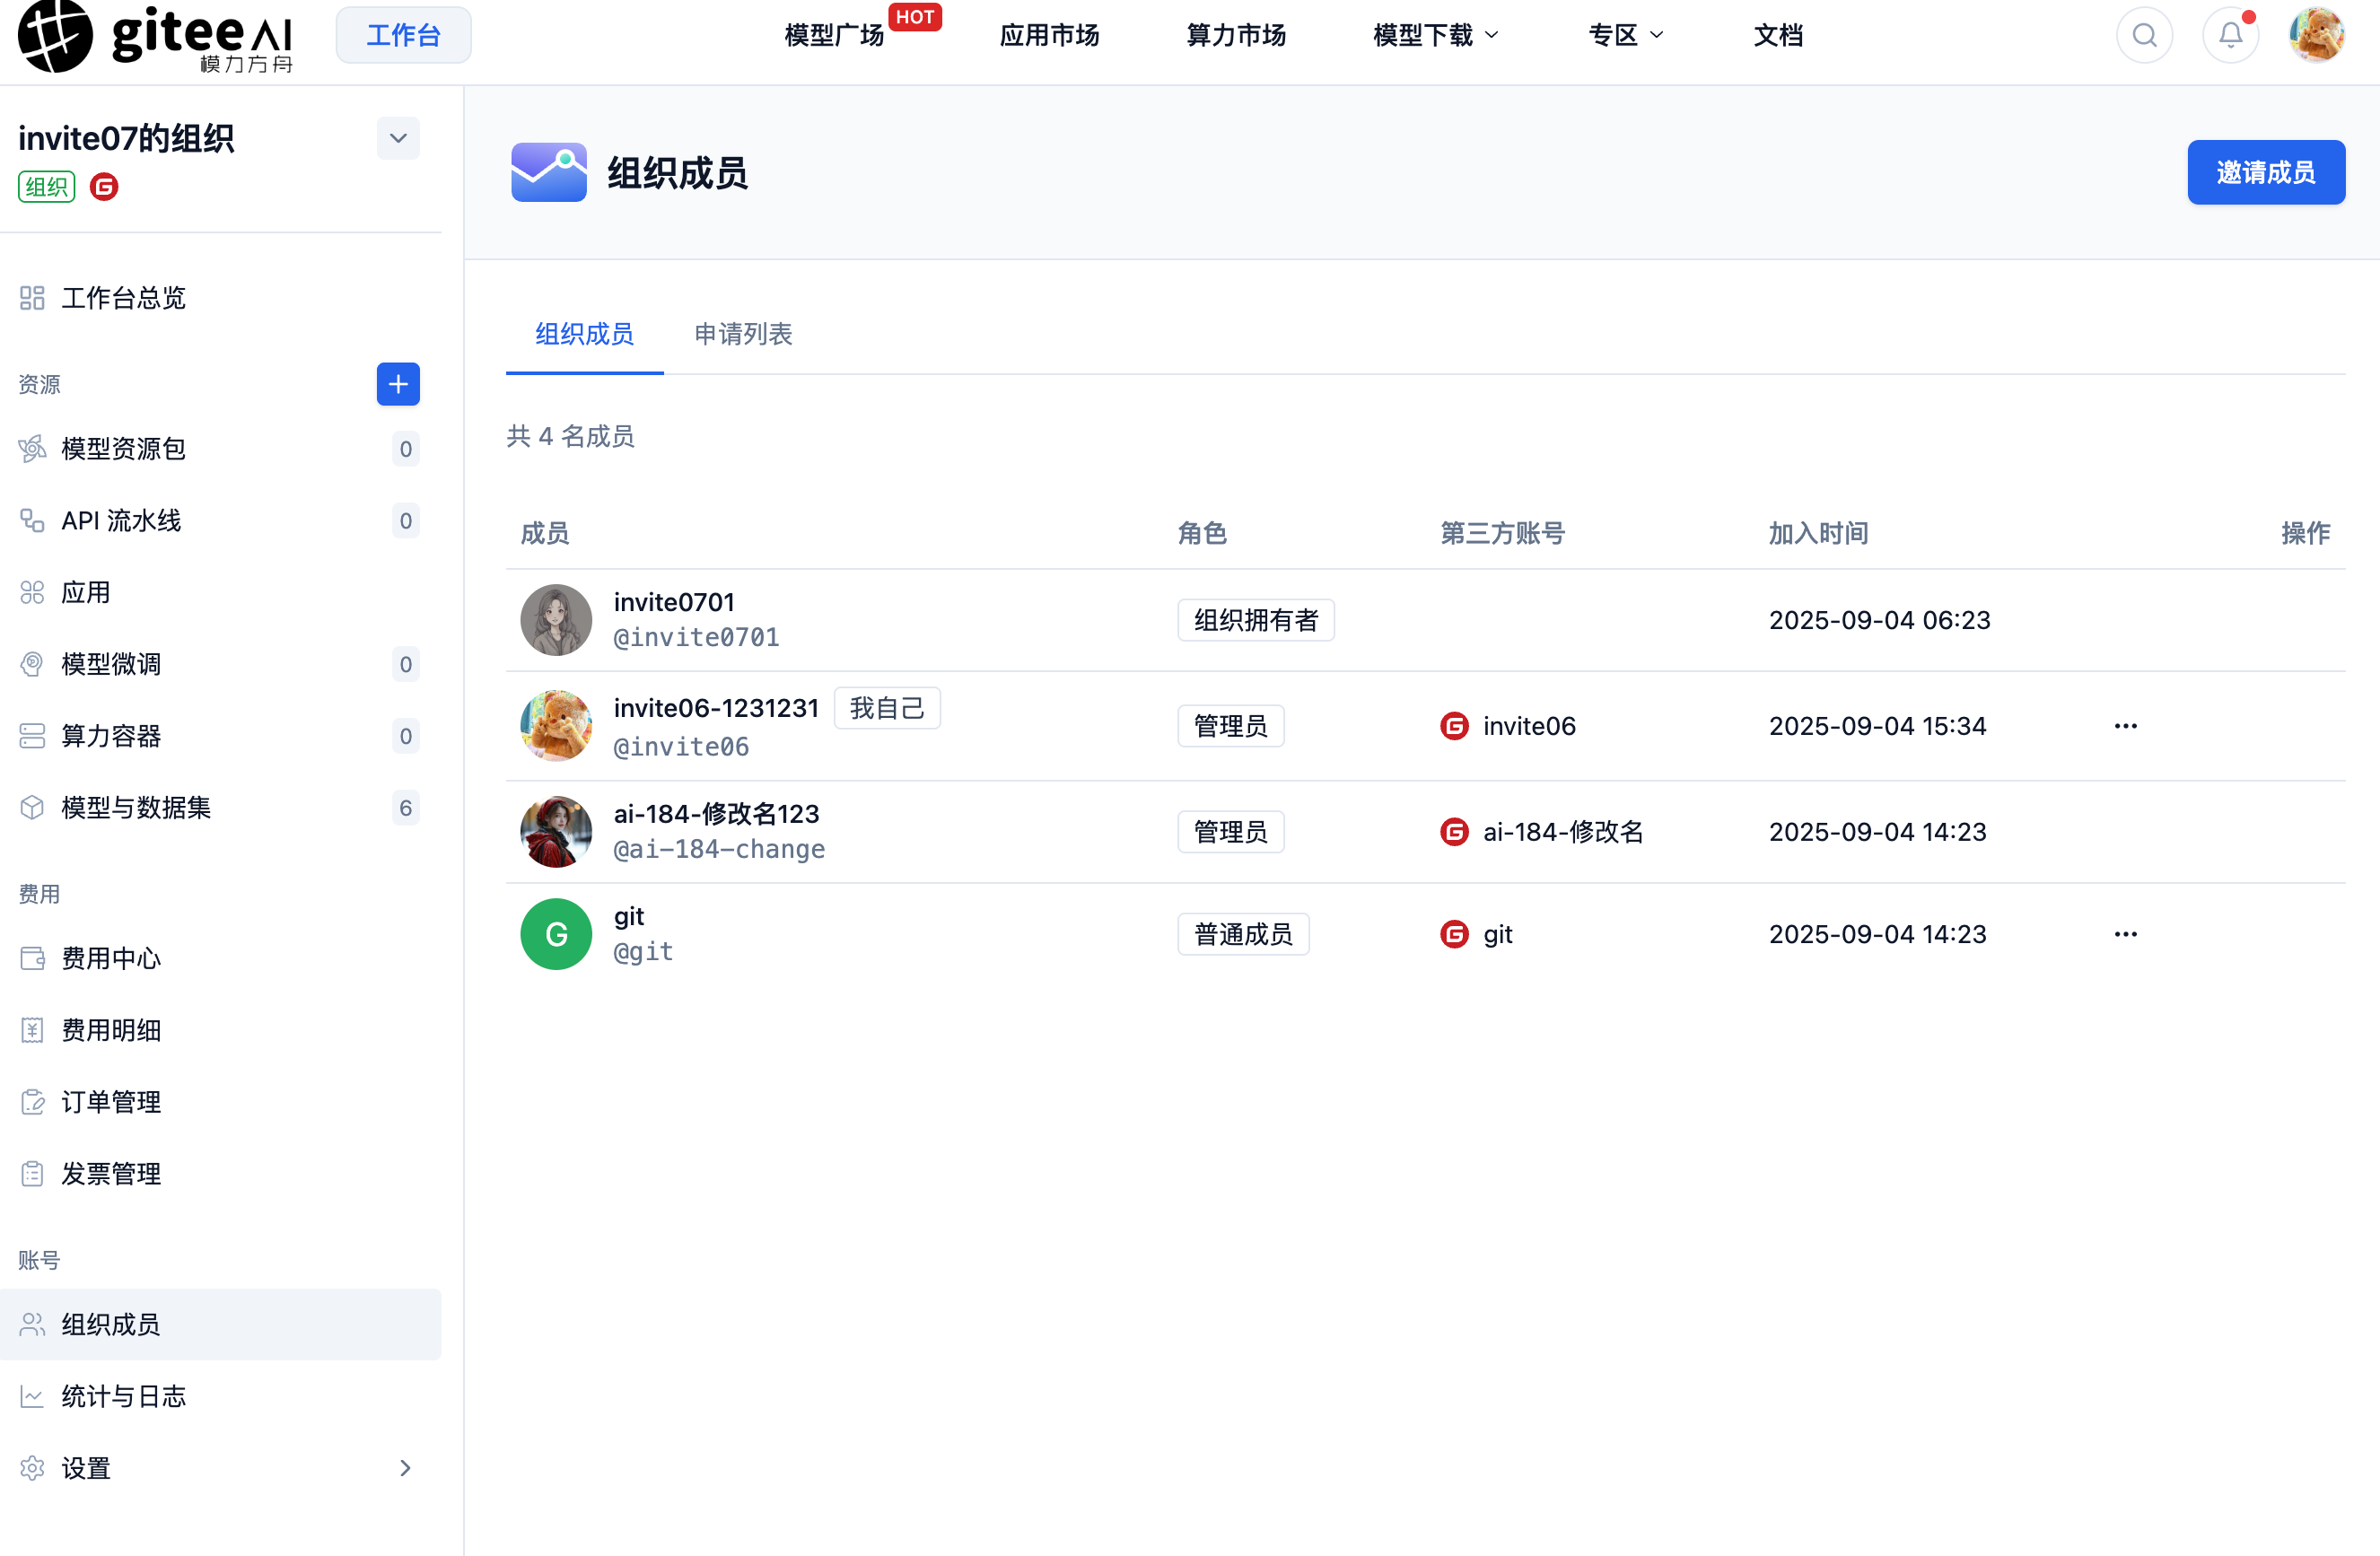Open the notifications bell
Screen dimensions: 2380x1556
[x=2230, y=35]
